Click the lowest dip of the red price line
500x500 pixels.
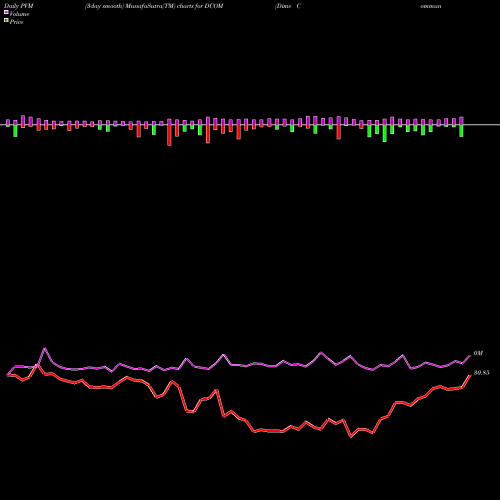[351, 436]
